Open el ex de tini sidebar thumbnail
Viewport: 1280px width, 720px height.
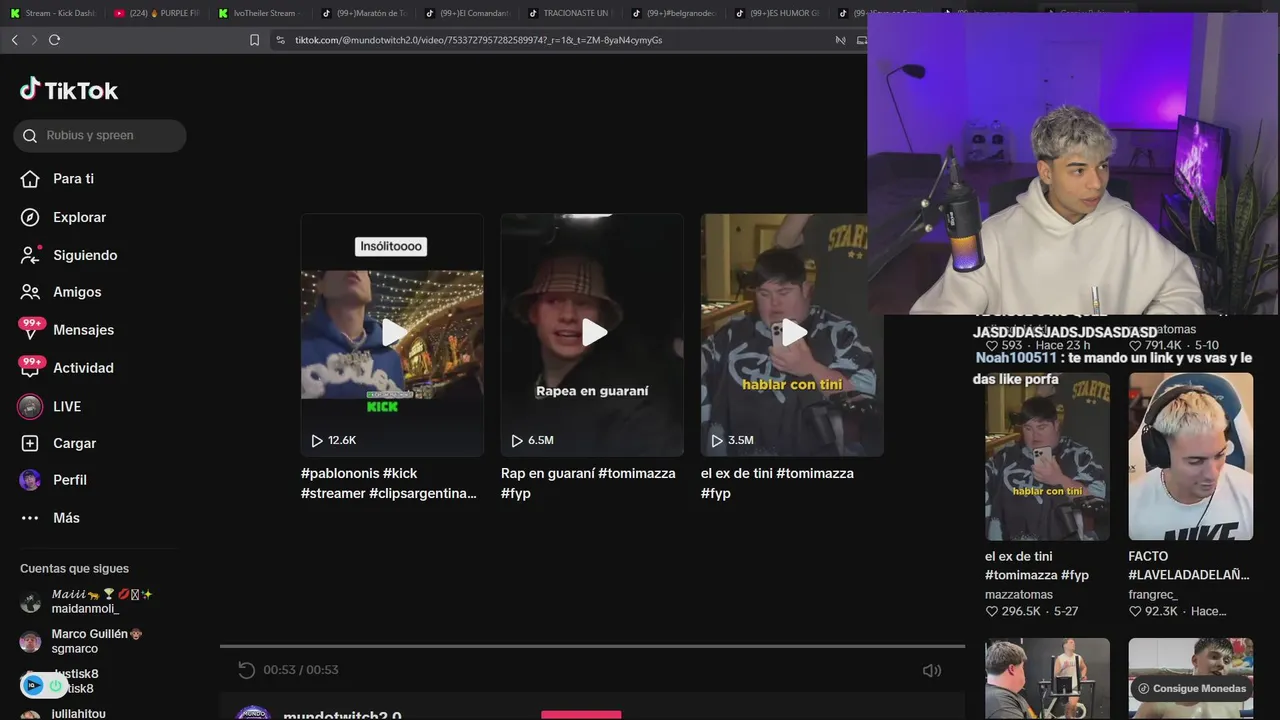pos(1047,457)
